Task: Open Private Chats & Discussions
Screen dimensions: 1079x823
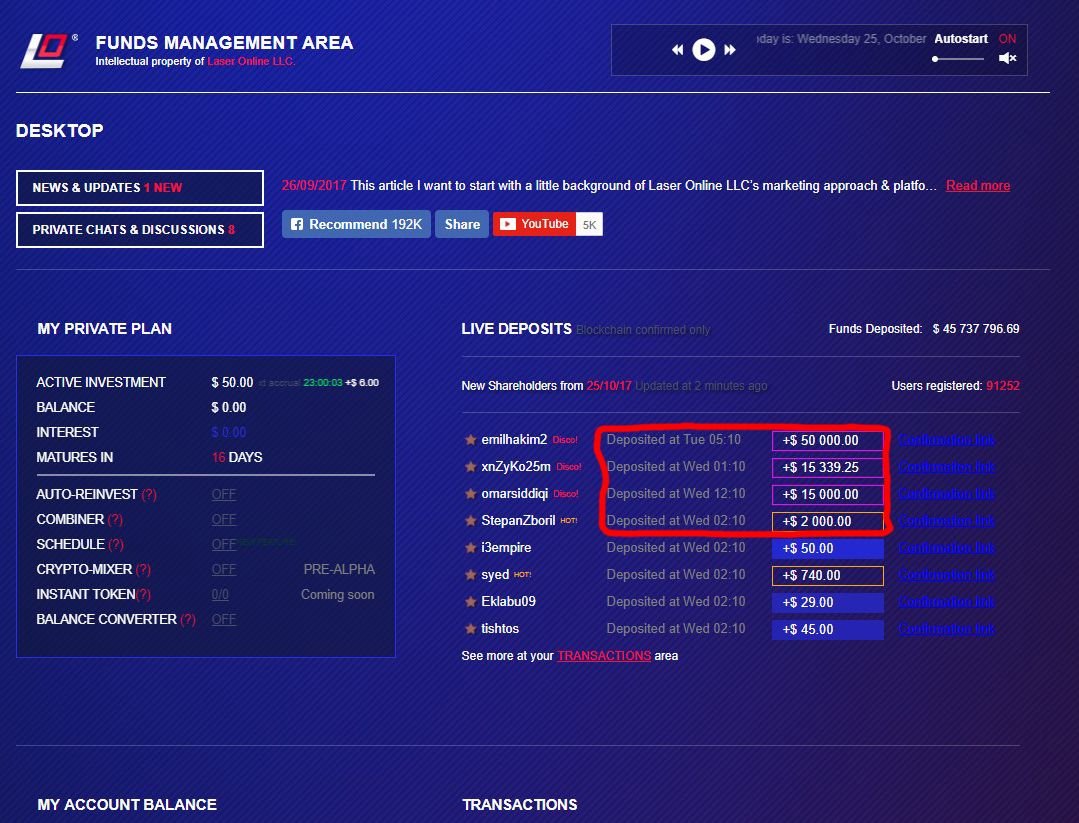Action: [140, 230]
